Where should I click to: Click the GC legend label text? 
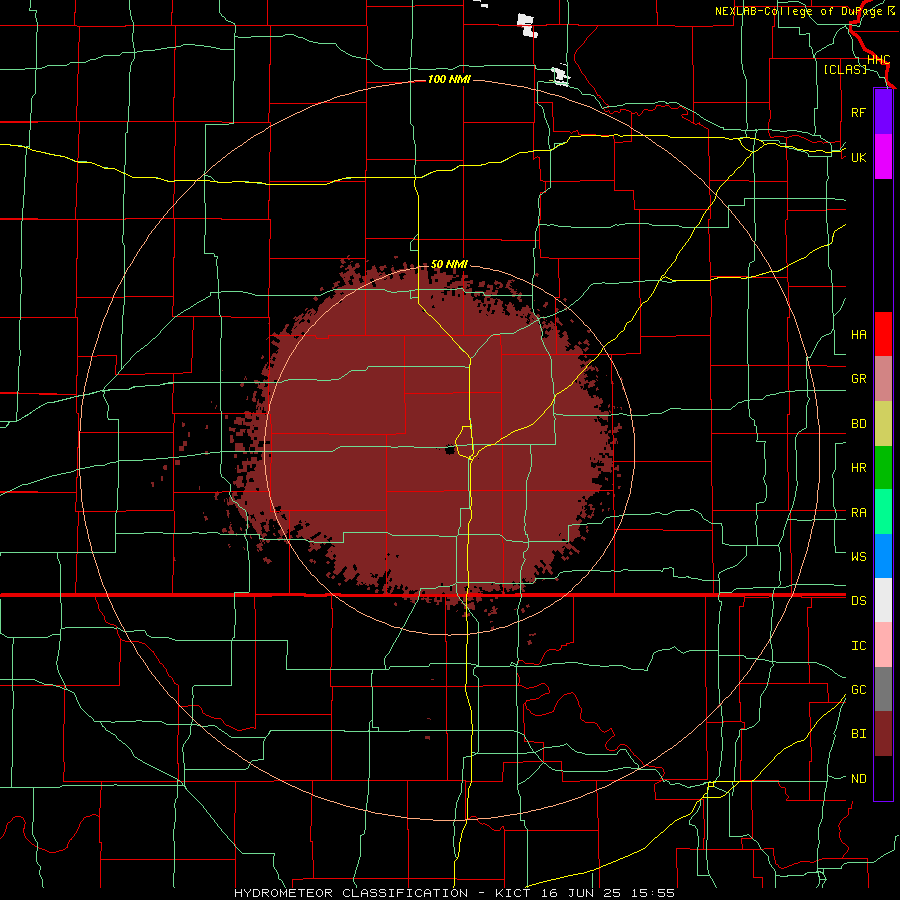coord(858,690)
